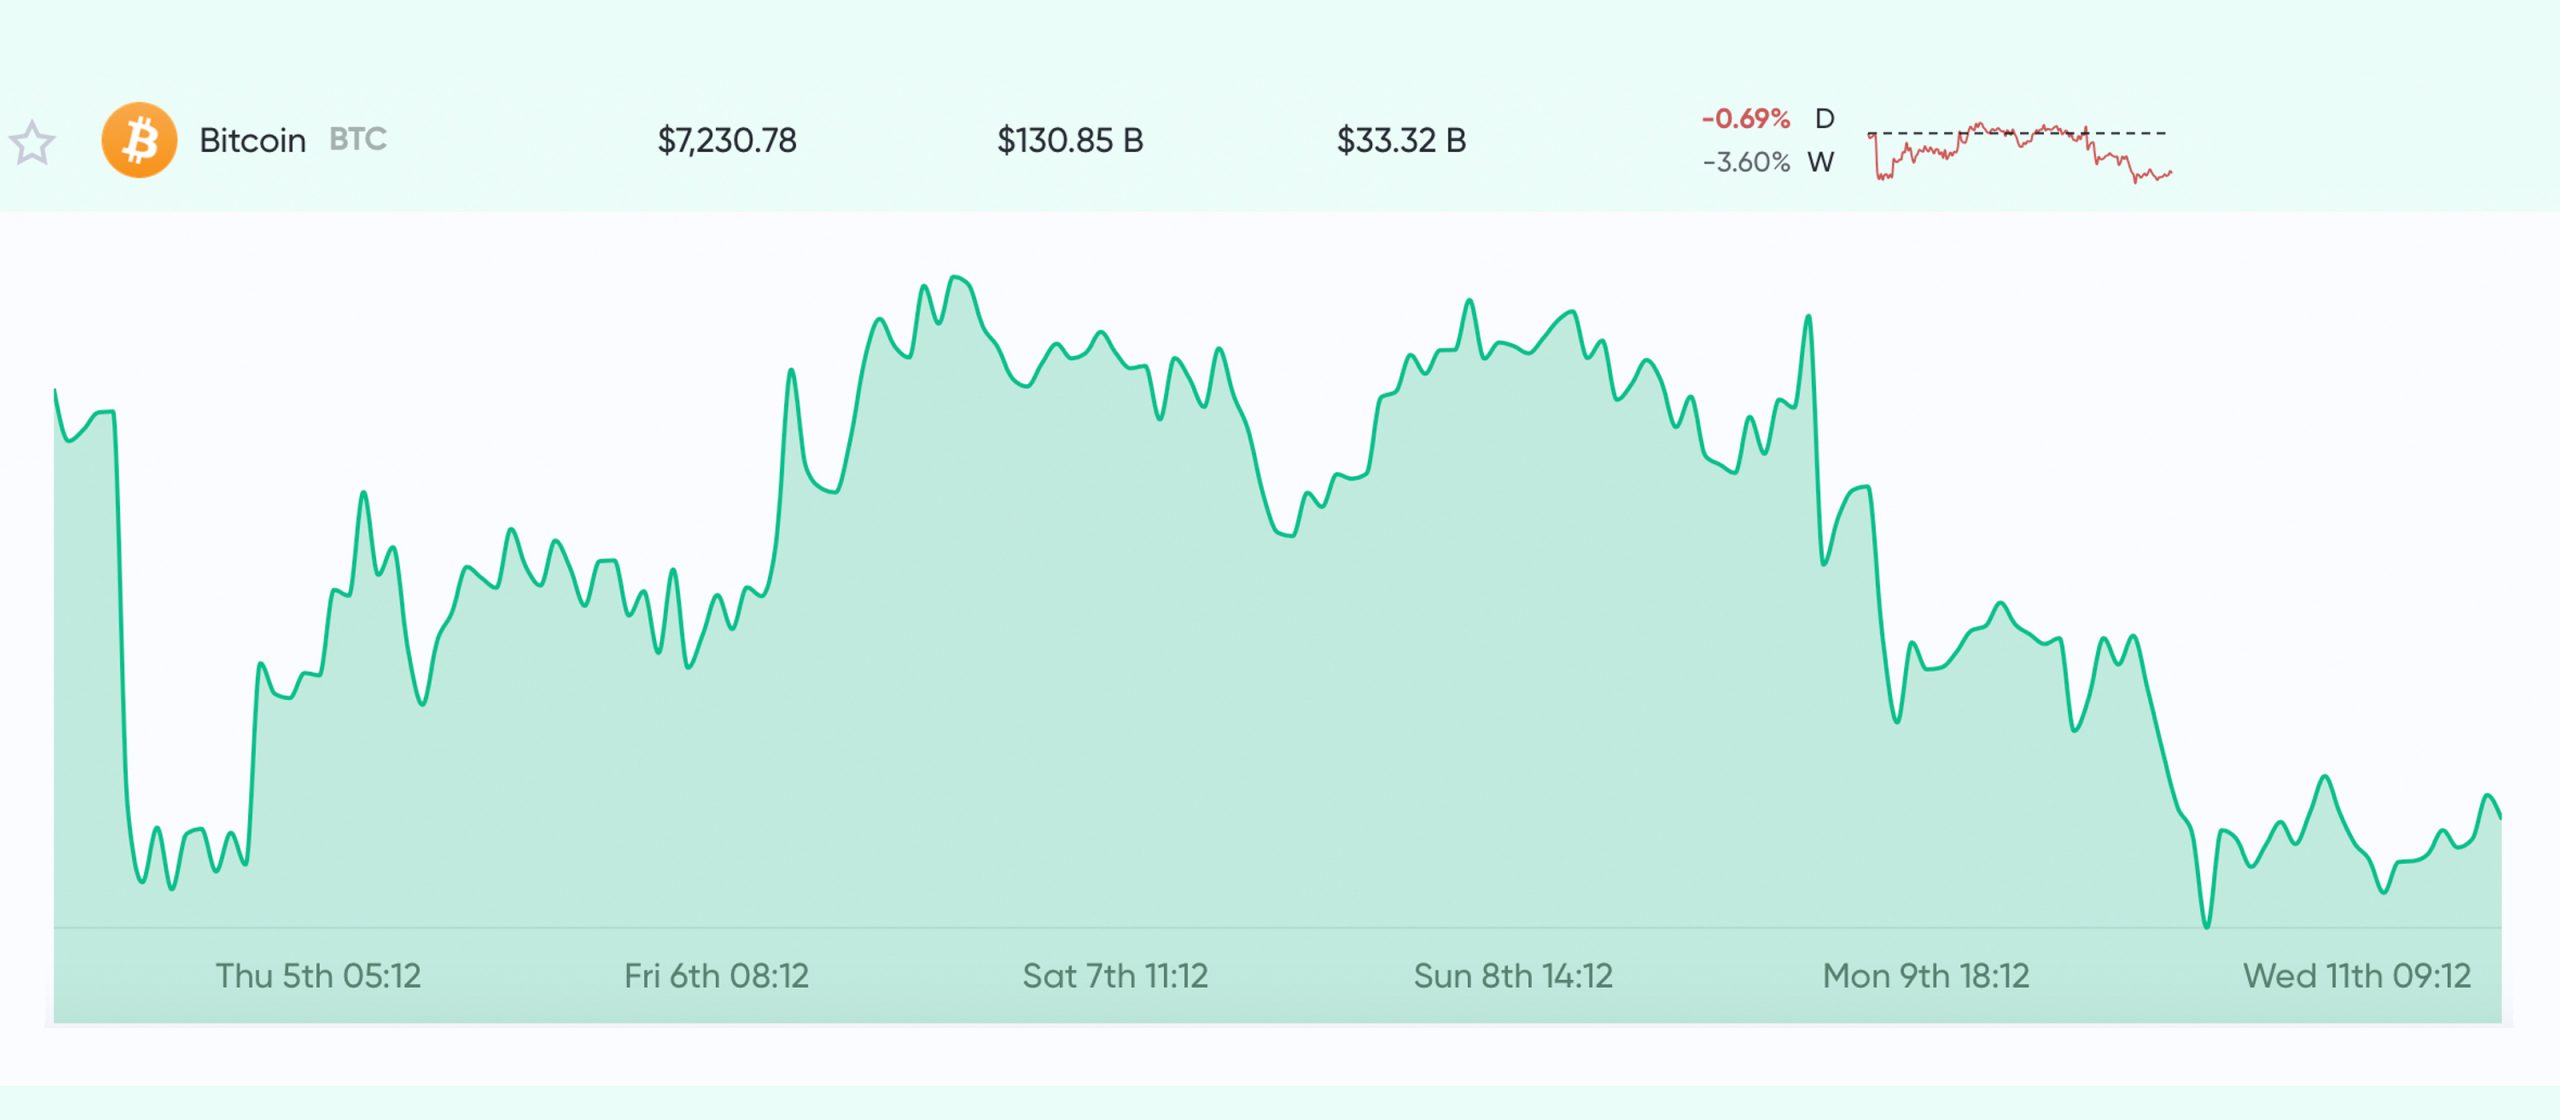Select the D daily period label

click(x=1825, y=119)
